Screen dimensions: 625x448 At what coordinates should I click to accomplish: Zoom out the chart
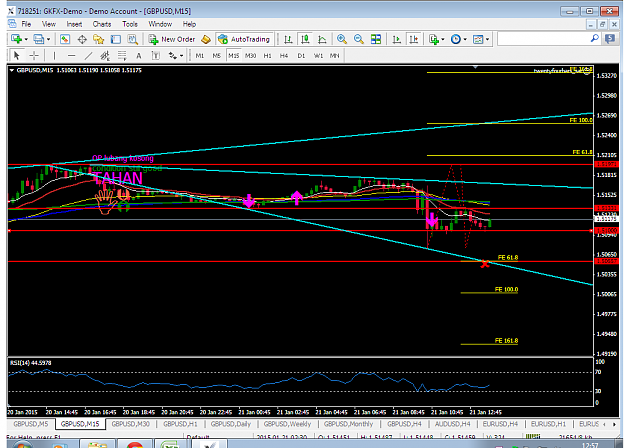pos(359,39)
